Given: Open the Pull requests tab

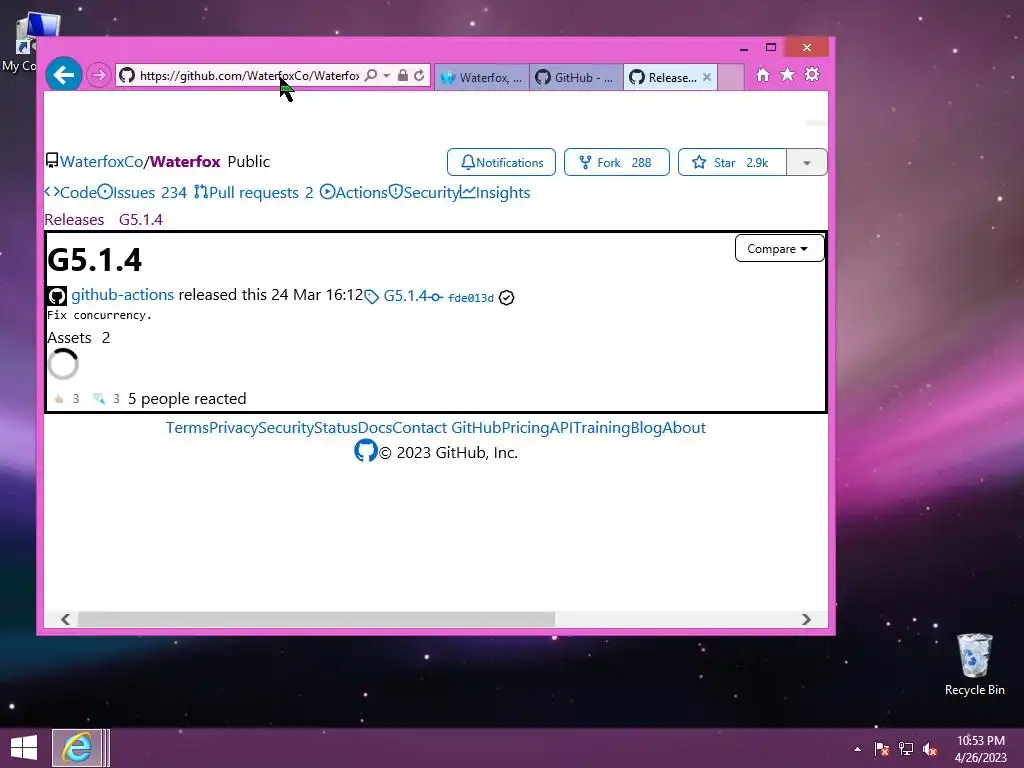Looking at the screenshot, I should pyautogui.click(x=253, y=193).
